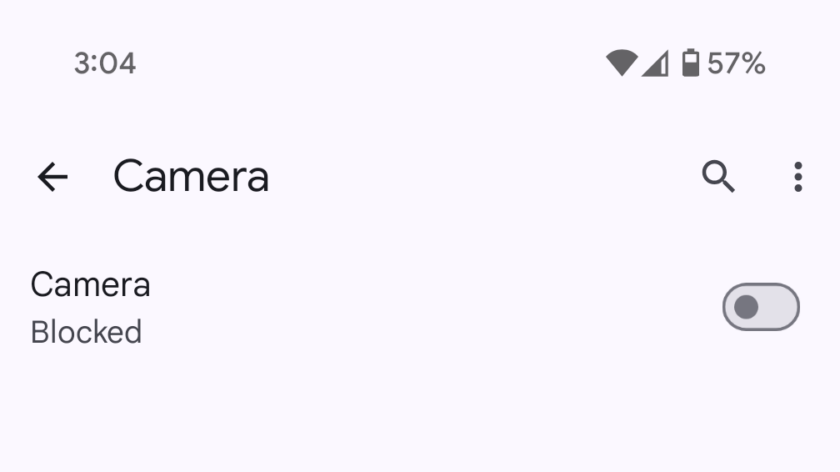Go back using the left arrow
This screenshot has width=840, height=472.
tap(52, 177)
